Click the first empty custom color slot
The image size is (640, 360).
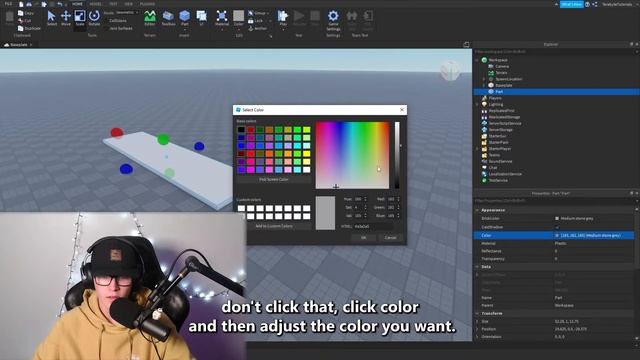point(241,208)
